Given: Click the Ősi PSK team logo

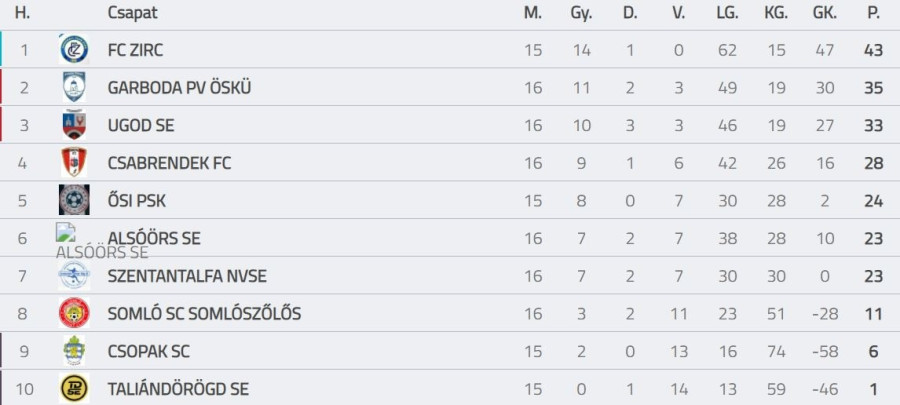Looking at the screenshot, I should tap(73, 200).
